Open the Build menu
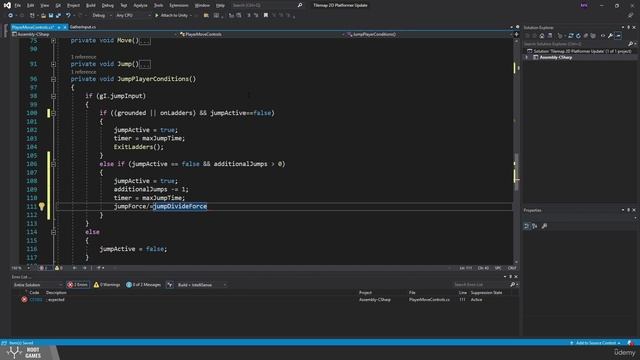Screen dimensions: 640x360 click(91, 5)
